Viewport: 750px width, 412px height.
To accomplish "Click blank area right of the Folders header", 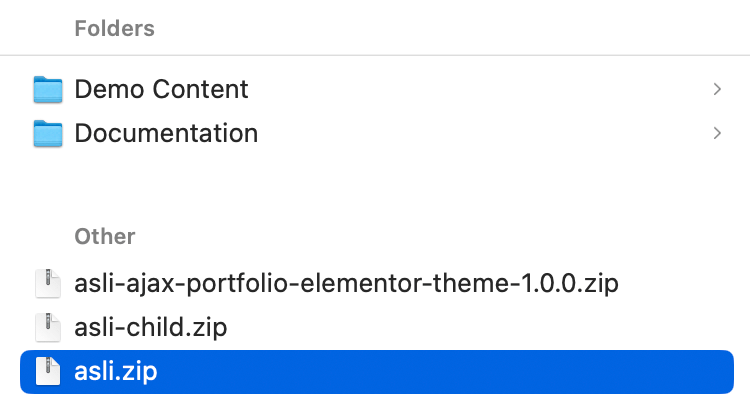I will pos(450,28).
